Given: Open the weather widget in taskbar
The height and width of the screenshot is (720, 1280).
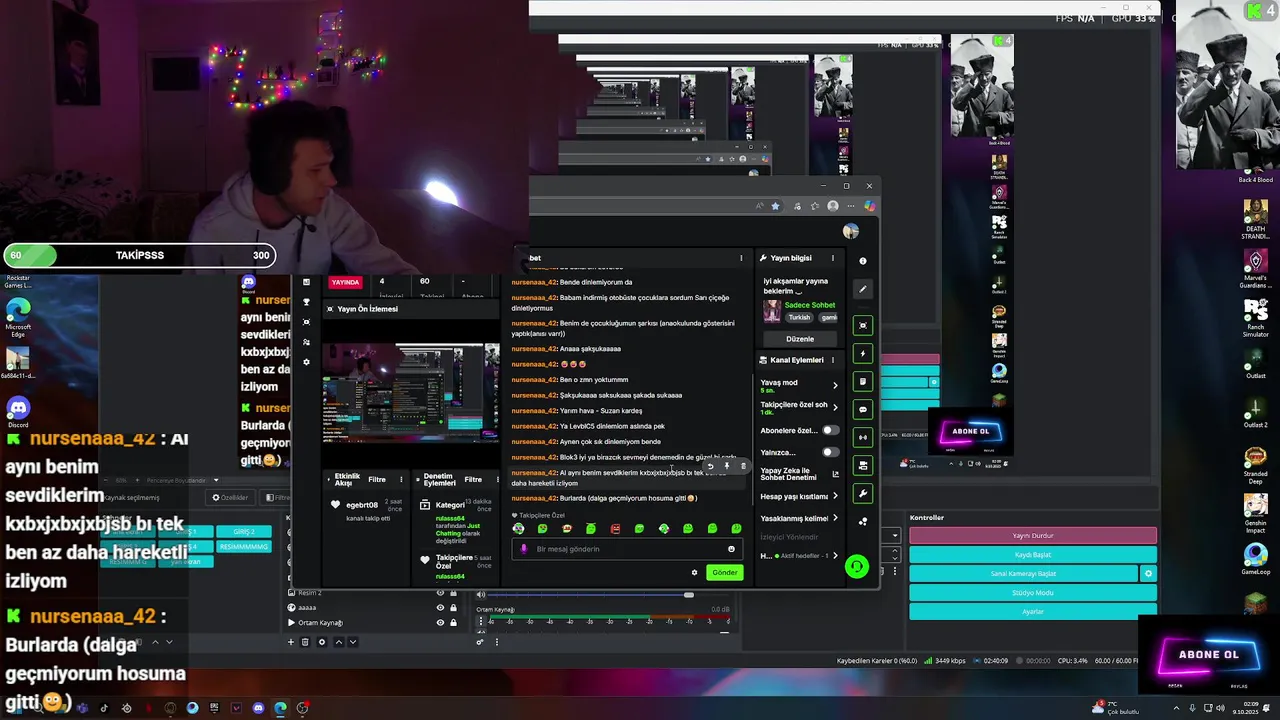Looking at the screenshot, I should [x=1117, y=708].
